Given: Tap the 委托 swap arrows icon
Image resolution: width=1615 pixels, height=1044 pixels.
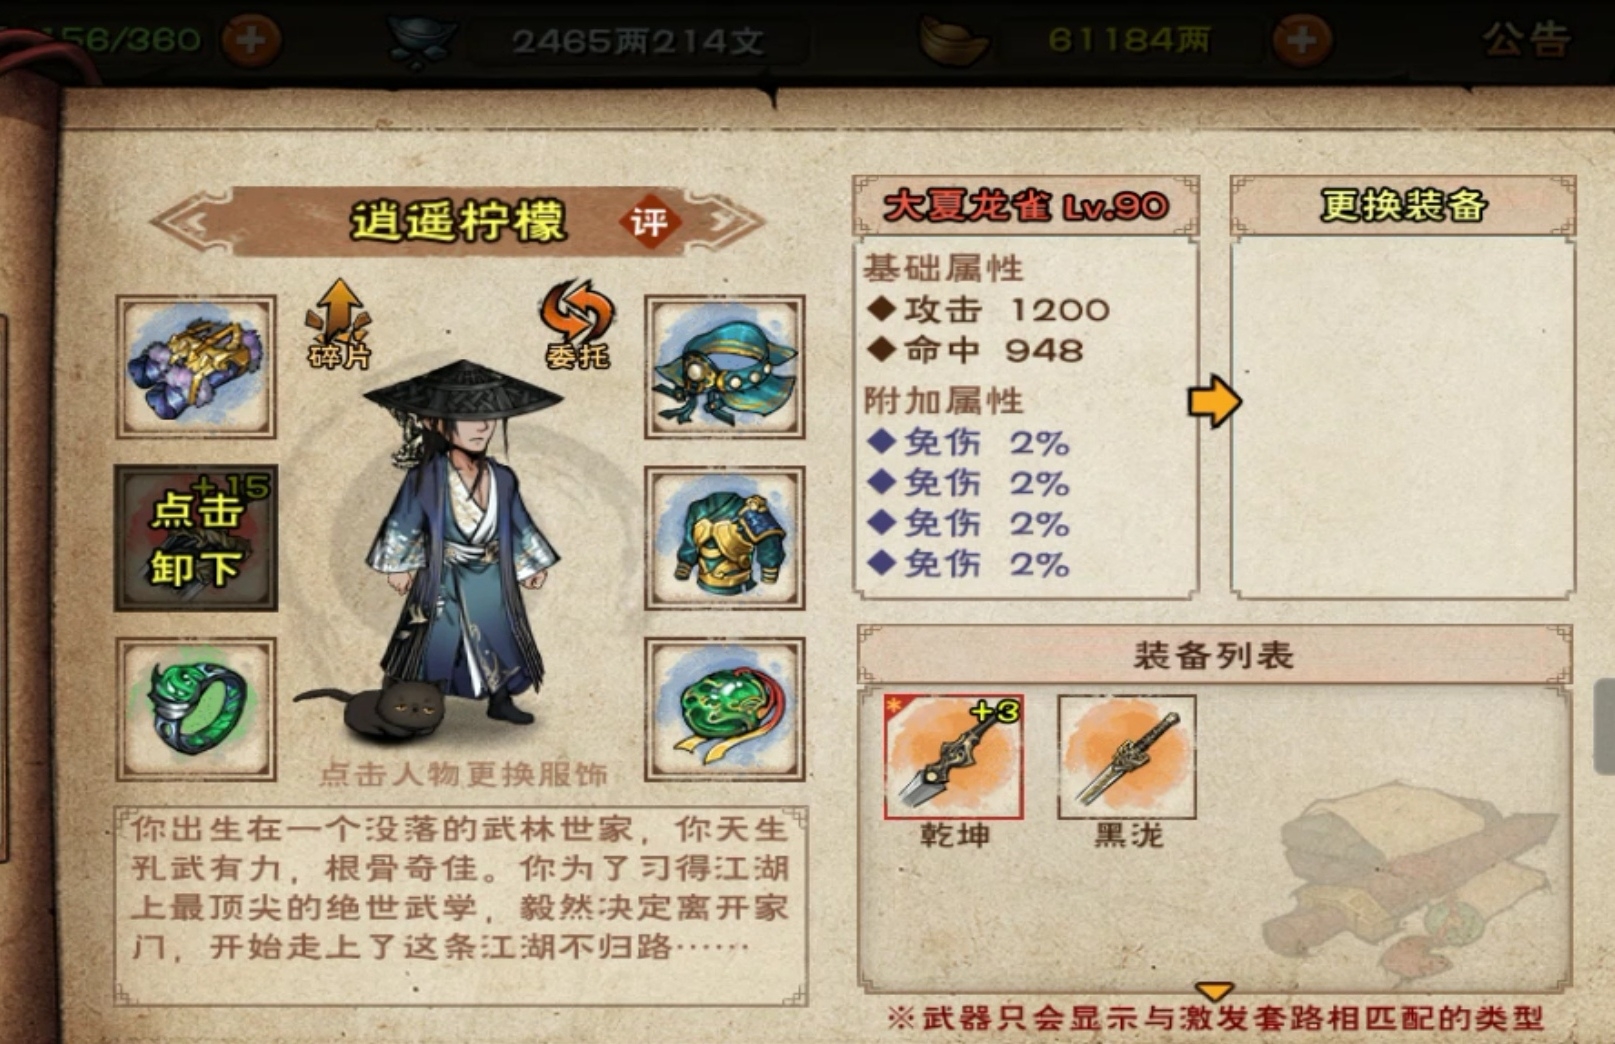Looking at the screenshot, I should coord(577,323).
